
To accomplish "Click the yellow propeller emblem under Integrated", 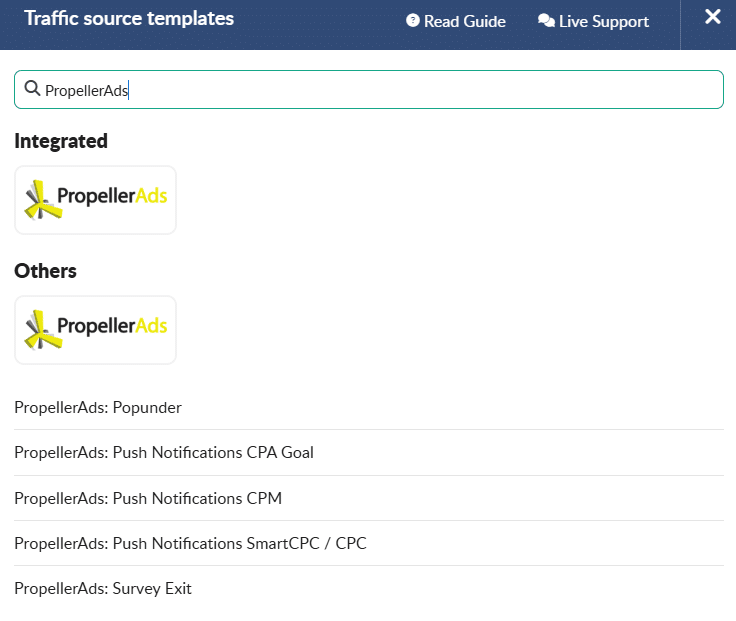I will coord(40,199).
